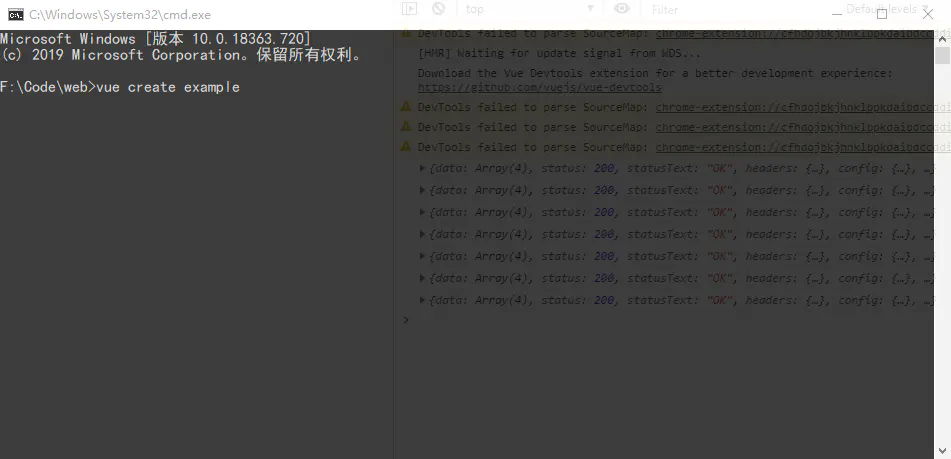
Task: Show the console sidebar in DevTools
Action: [x=410, y=9]
